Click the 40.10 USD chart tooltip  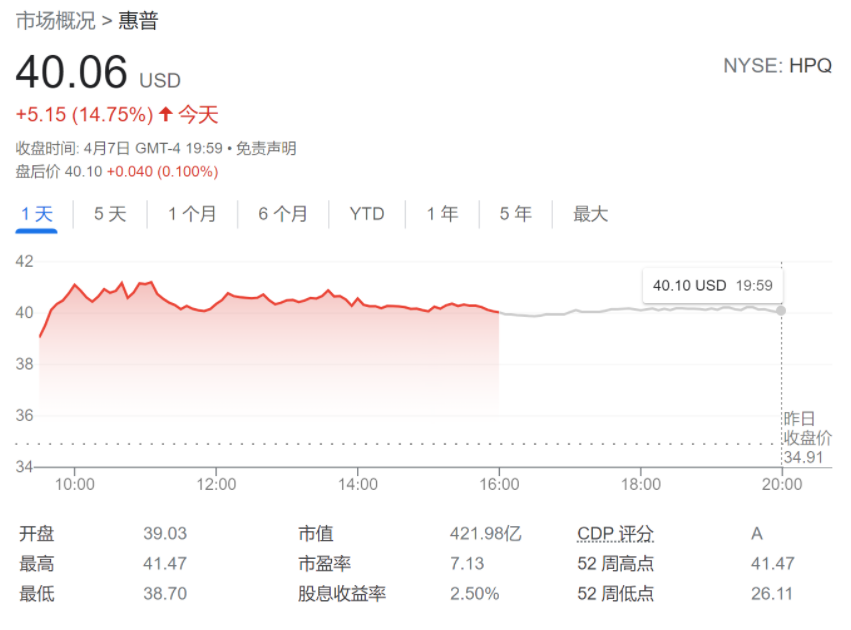tap(712, 286)
